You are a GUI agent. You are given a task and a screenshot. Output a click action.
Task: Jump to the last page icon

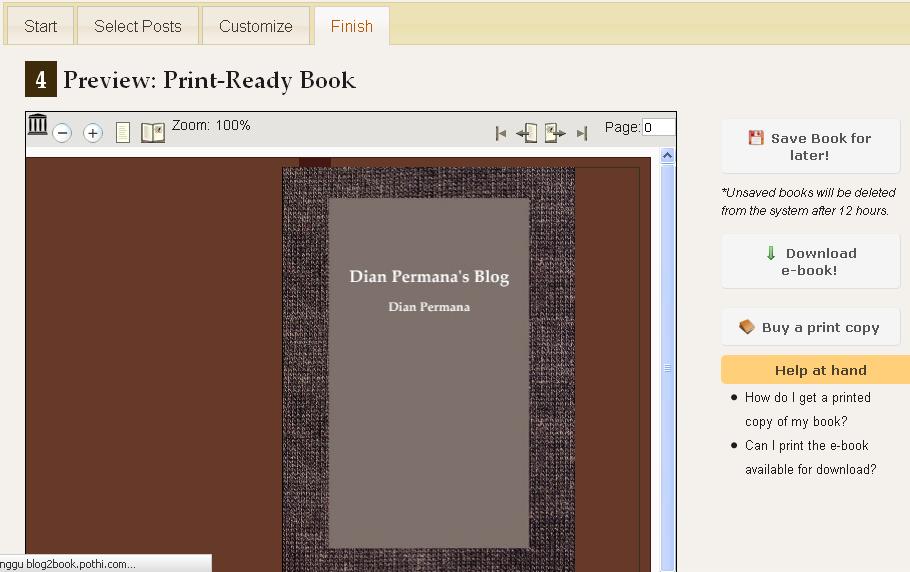pos(582,133)
